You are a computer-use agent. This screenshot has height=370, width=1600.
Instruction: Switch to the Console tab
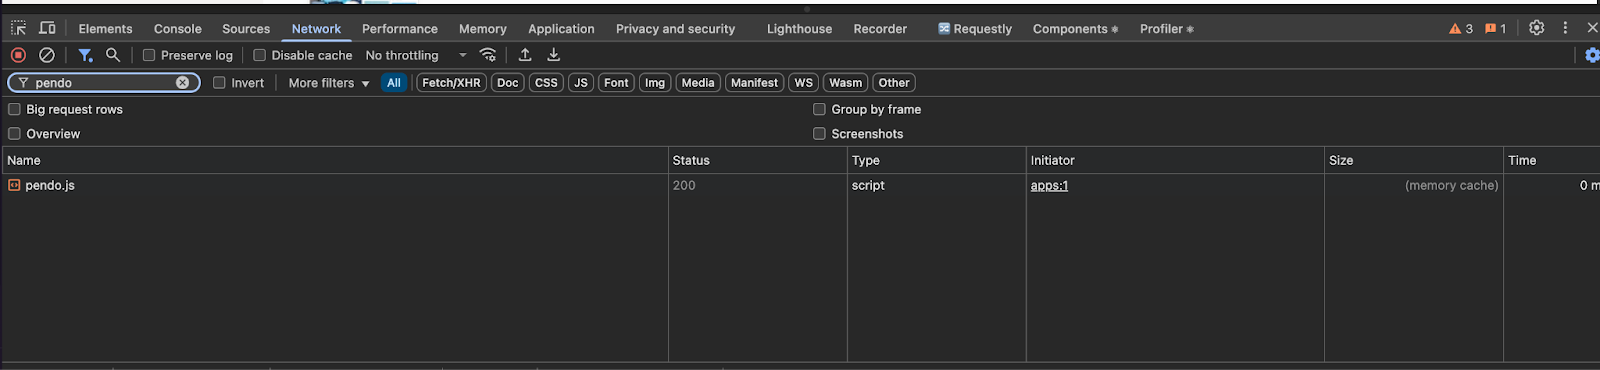(x=178, y=29)
